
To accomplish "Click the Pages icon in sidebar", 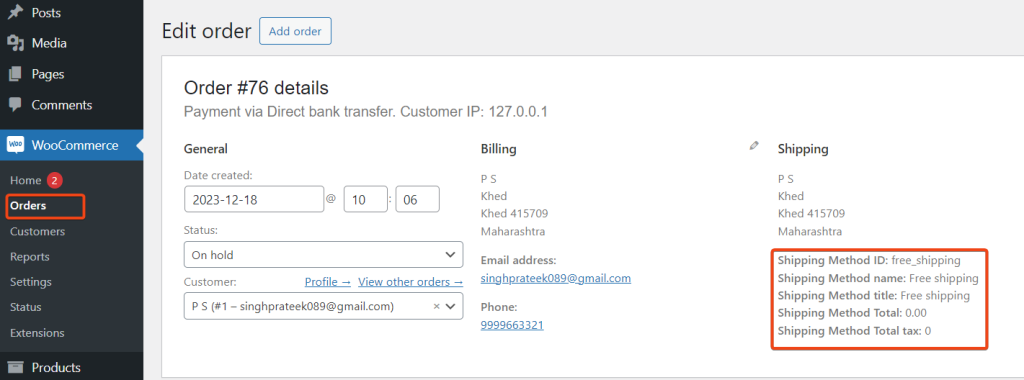I will [x=15, y=74].
